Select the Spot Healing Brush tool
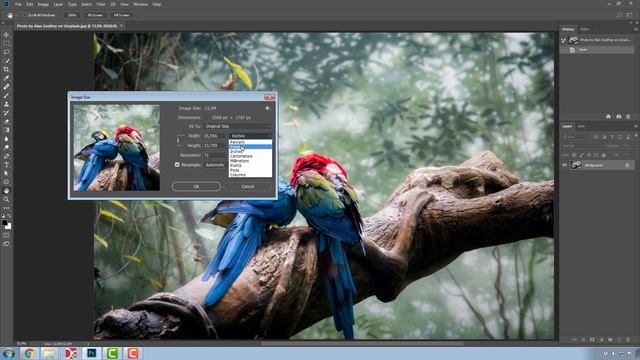The width and height of the screenshot is (640, 360). (x=6, y=87)
